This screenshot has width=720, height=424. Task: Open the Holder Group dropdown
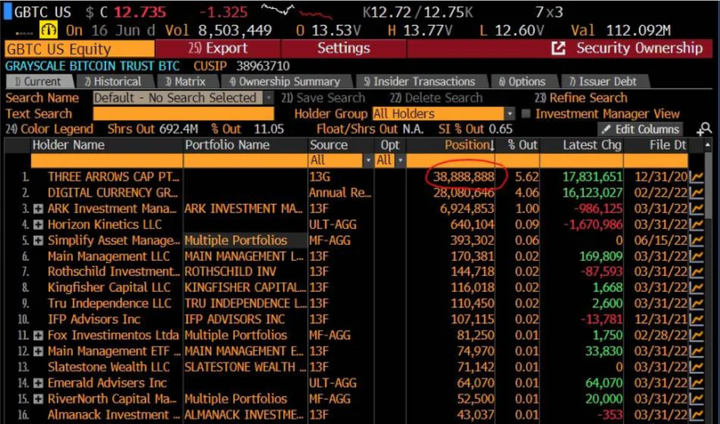click(509, 113)
